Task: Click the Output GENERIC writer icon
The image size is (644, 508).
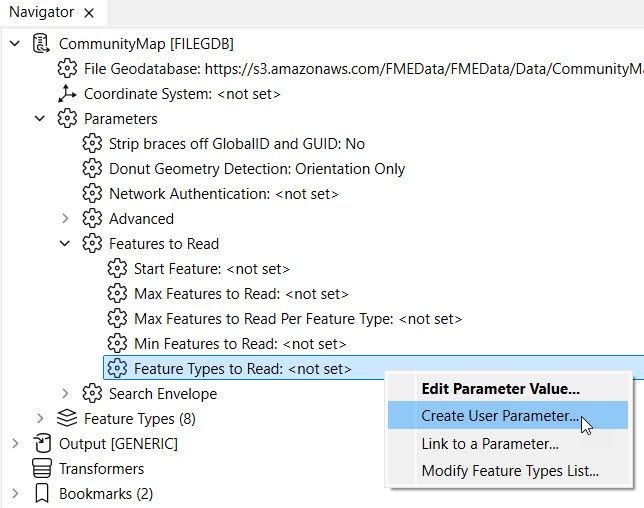Action: [x=42, y=444]
